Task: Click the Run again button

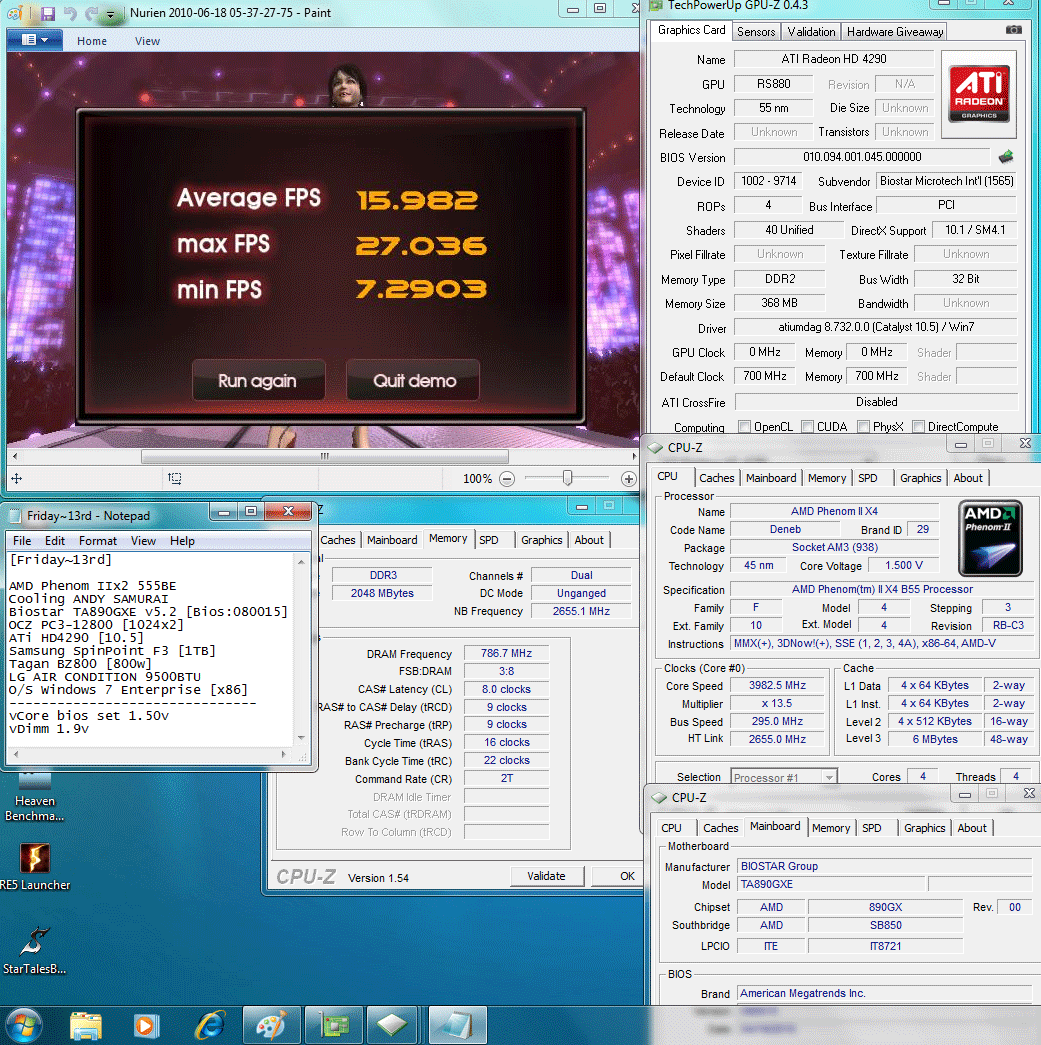Action: point(258,381)
